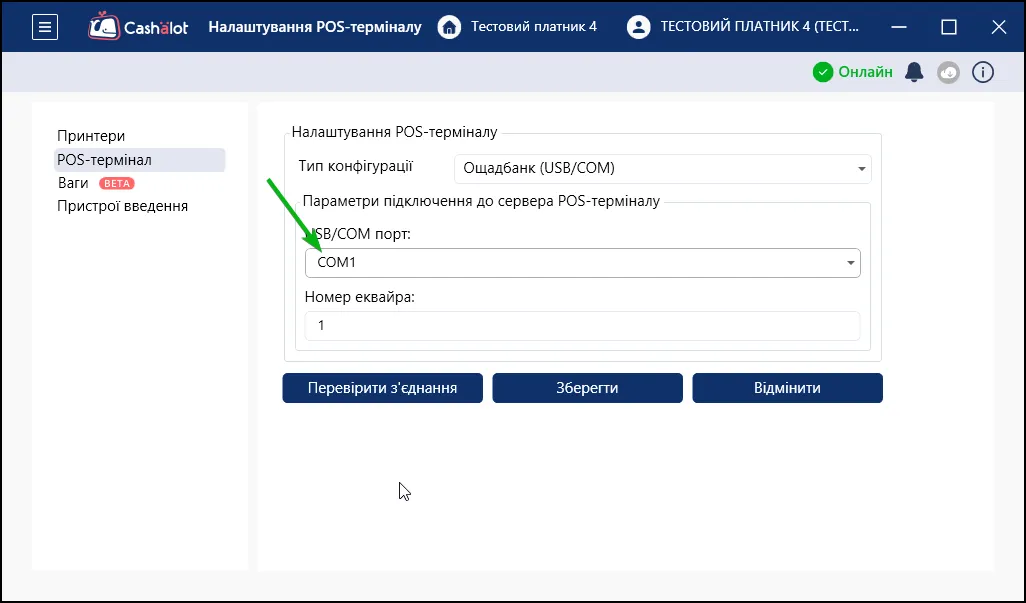Minimize the Cashalot window
The height and width of the screenshot is (603, 1026).
click(899, 27)
